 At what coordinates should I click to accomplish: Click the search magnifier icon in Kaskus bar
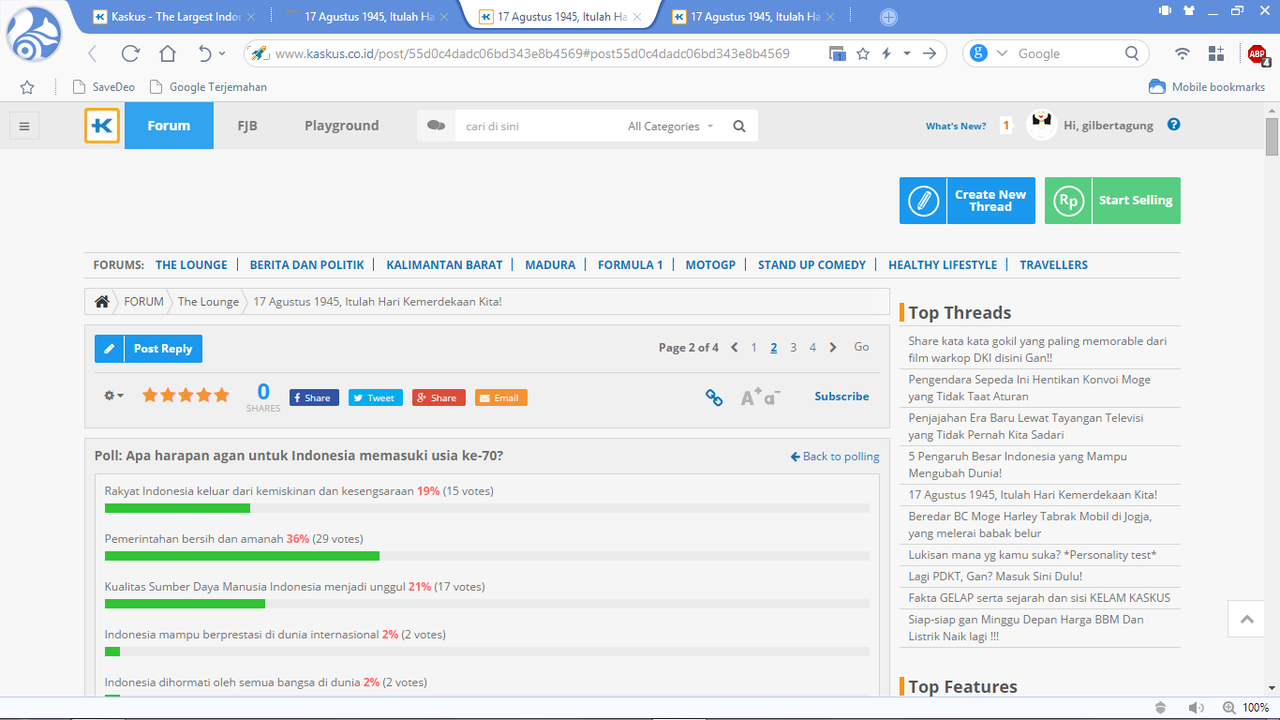[x=739, y=126]
